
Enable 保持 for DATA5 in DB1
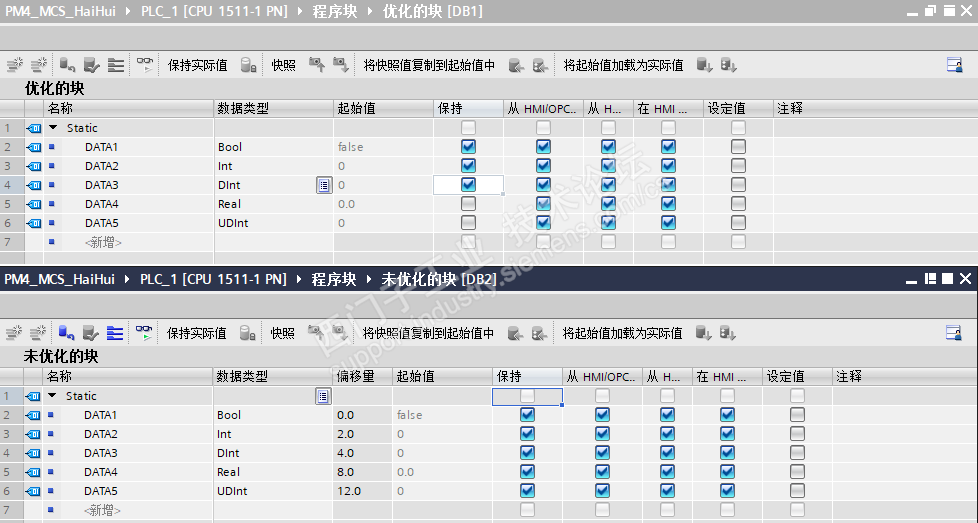point(468,223)
